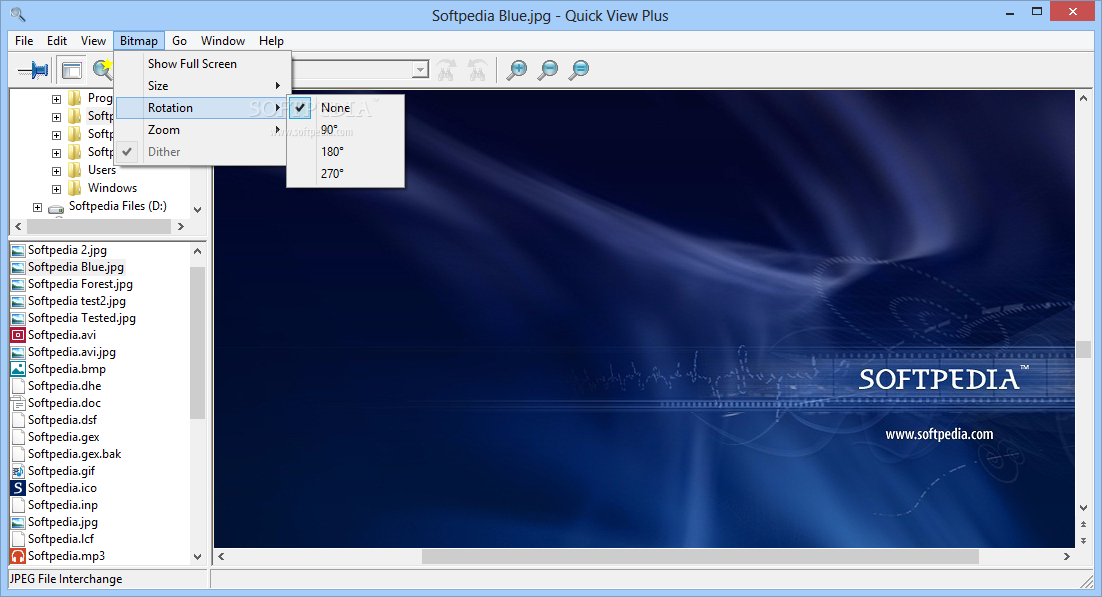Image resolution: width=1102 pixels, height=597 pixels.
Task: Click the Softpedia.doc document icon
Action: (18, 403)
